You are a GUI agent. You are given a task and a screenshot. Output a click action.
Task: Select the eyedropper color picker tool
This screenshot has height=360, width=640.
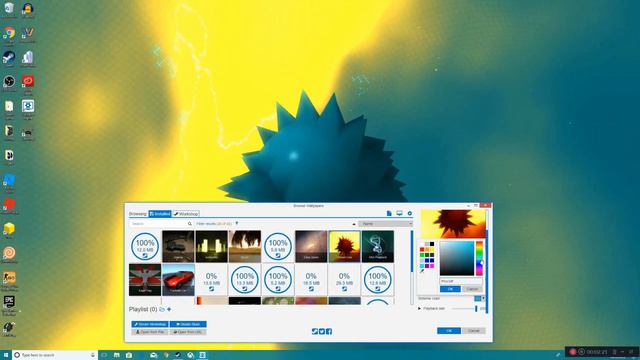422,271
